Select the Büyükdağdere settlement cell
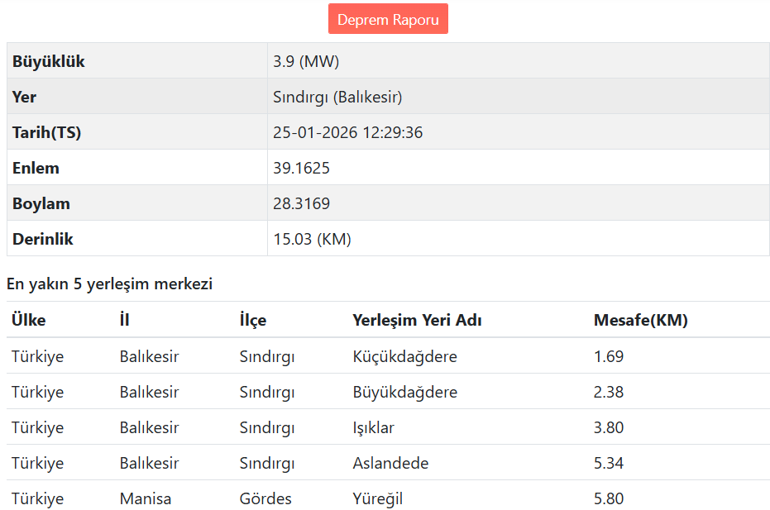Viewport: 770px width, 510px height. 405,392
